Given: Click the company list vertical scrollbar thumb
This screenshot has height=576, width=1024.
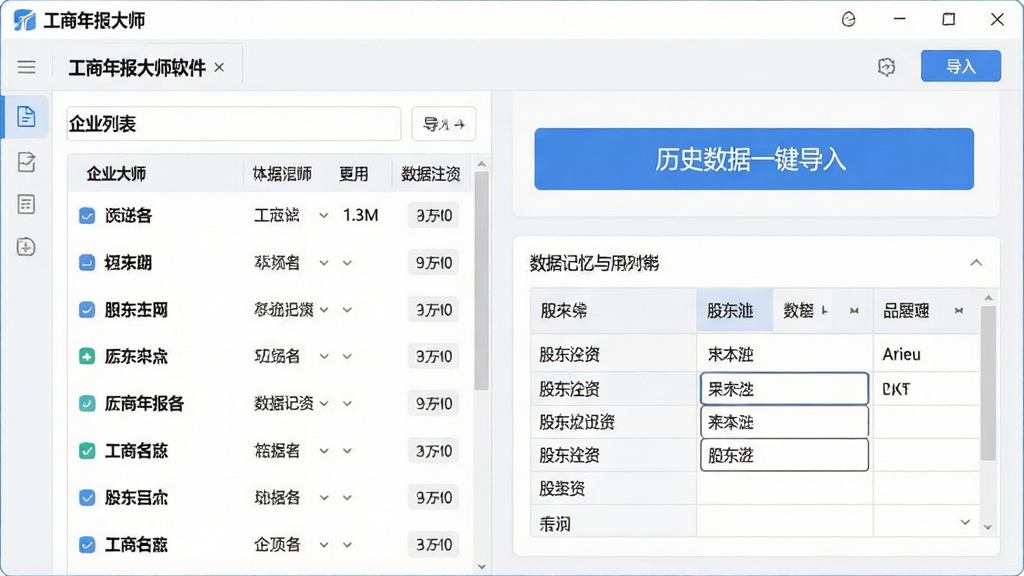Looking at the screenshot, I should point(481,281).
